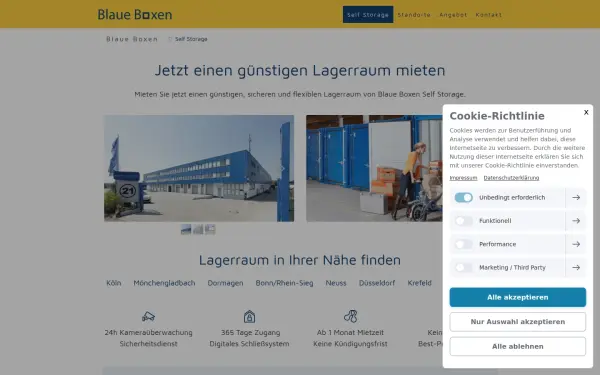The image size is (600, 375).
Task: Toggle the Unbedingt erforderlich switch
Action: click(463, 197)
